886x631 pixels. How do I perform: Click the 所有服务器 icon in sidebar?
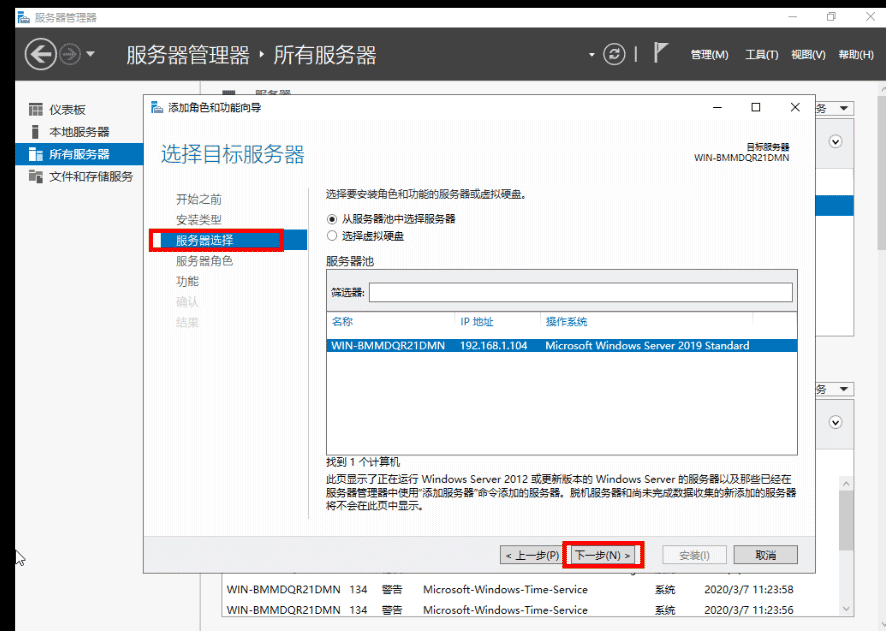[36, 154]
